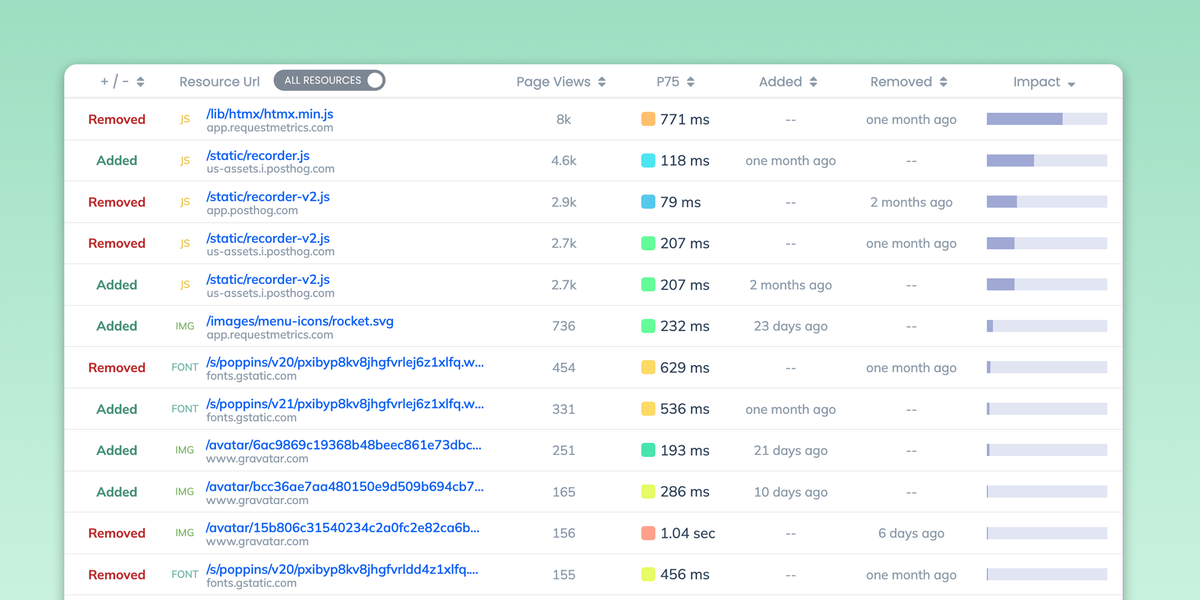The image size is (1200, 600).
Task: Click impact bar for rocket.svg row
Action: 1047,326
